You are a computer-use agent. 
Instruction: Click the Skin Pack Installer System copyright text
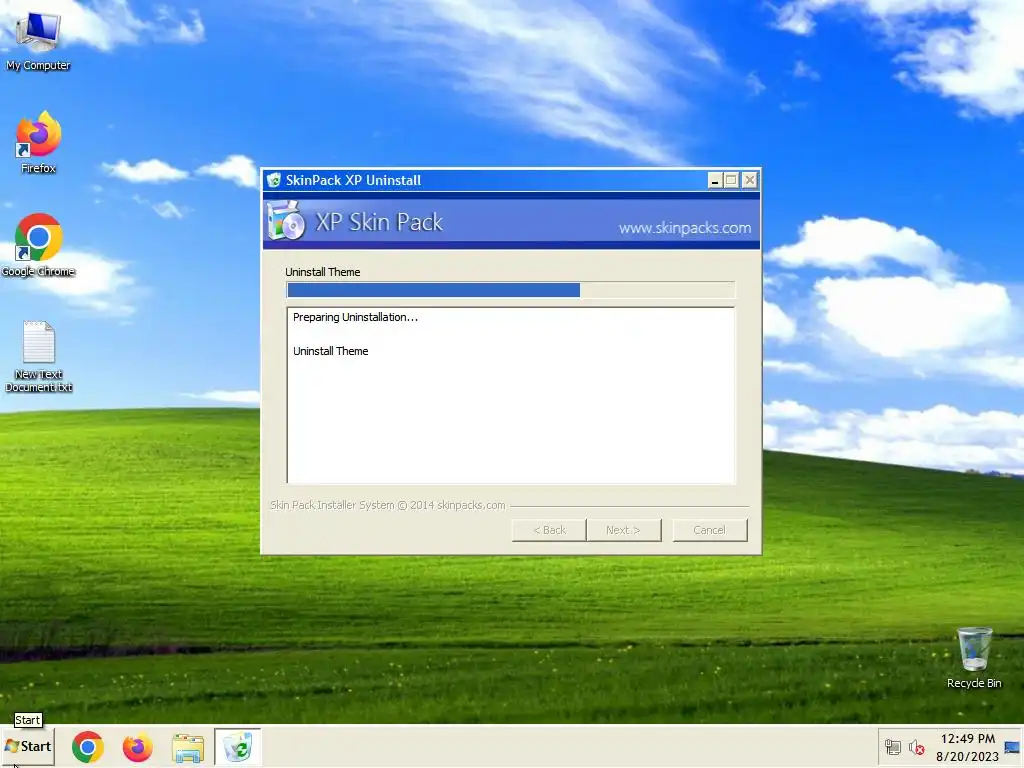pyautogui.click(x=388, y=505)
